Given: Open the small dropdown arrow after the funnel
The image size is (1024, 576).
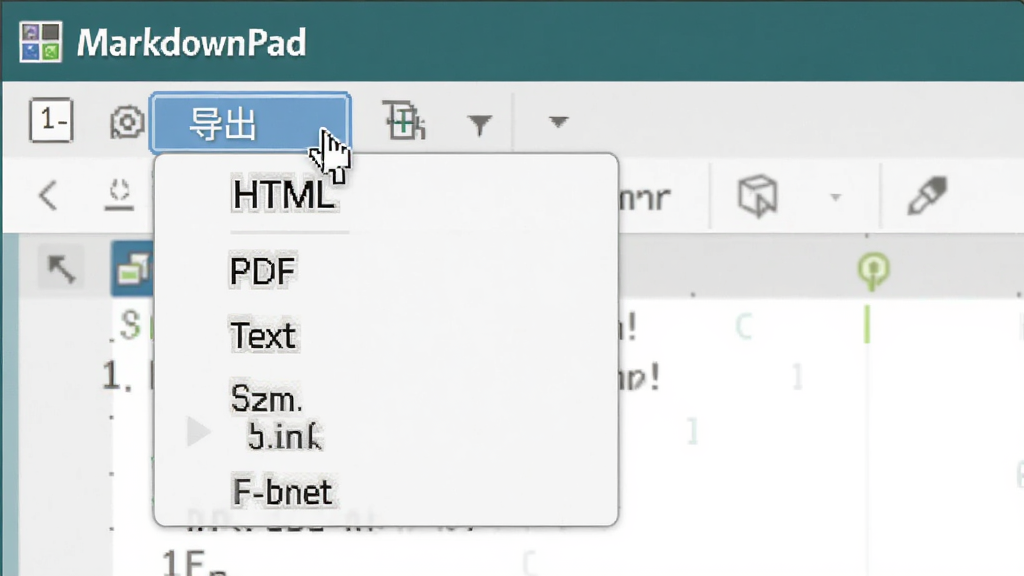Looking at the screenshot, I should [x=558, y=121].
